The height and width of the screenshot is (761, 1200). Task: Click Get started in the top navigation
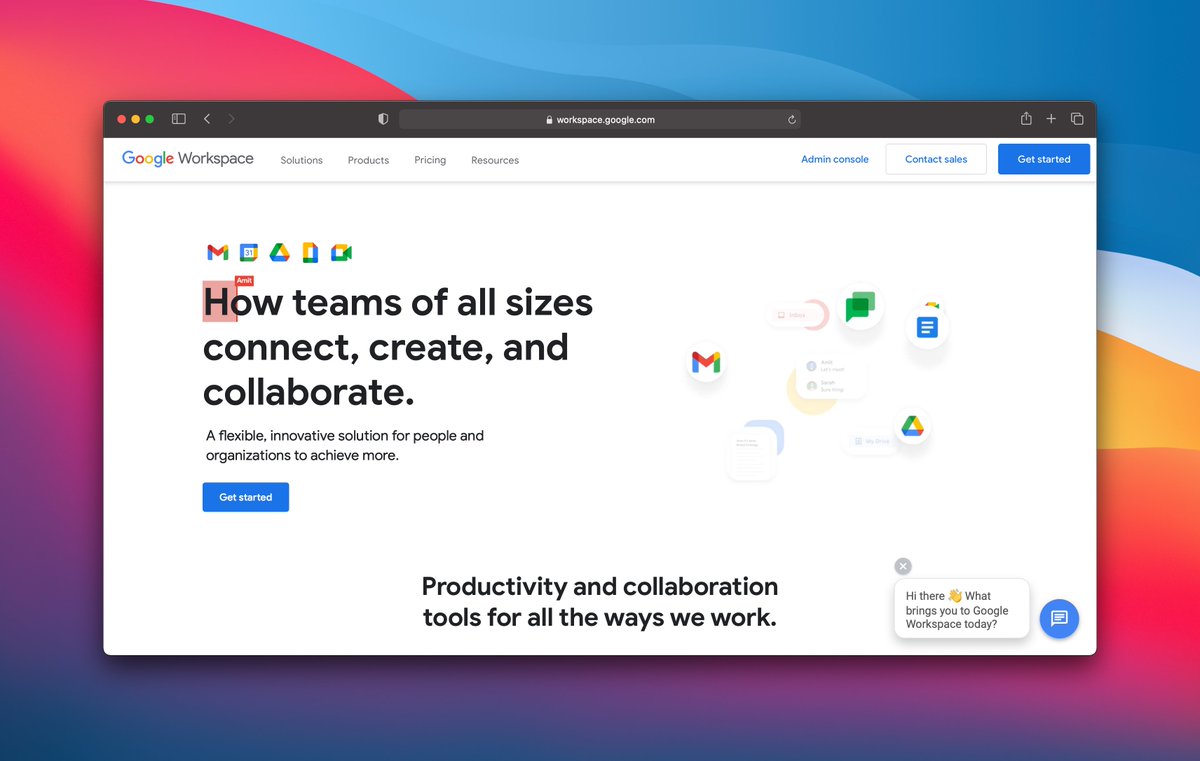[x=1044, y=159]
